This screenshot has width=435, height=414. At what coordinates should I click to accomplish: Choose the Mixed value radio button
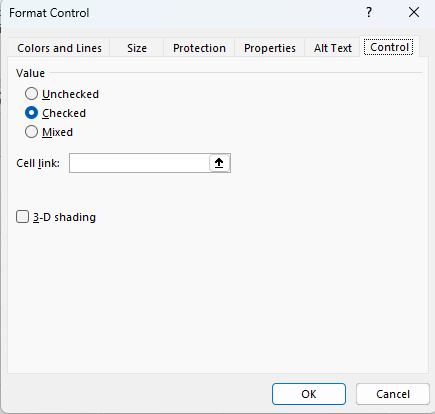(x=31, y=132)
